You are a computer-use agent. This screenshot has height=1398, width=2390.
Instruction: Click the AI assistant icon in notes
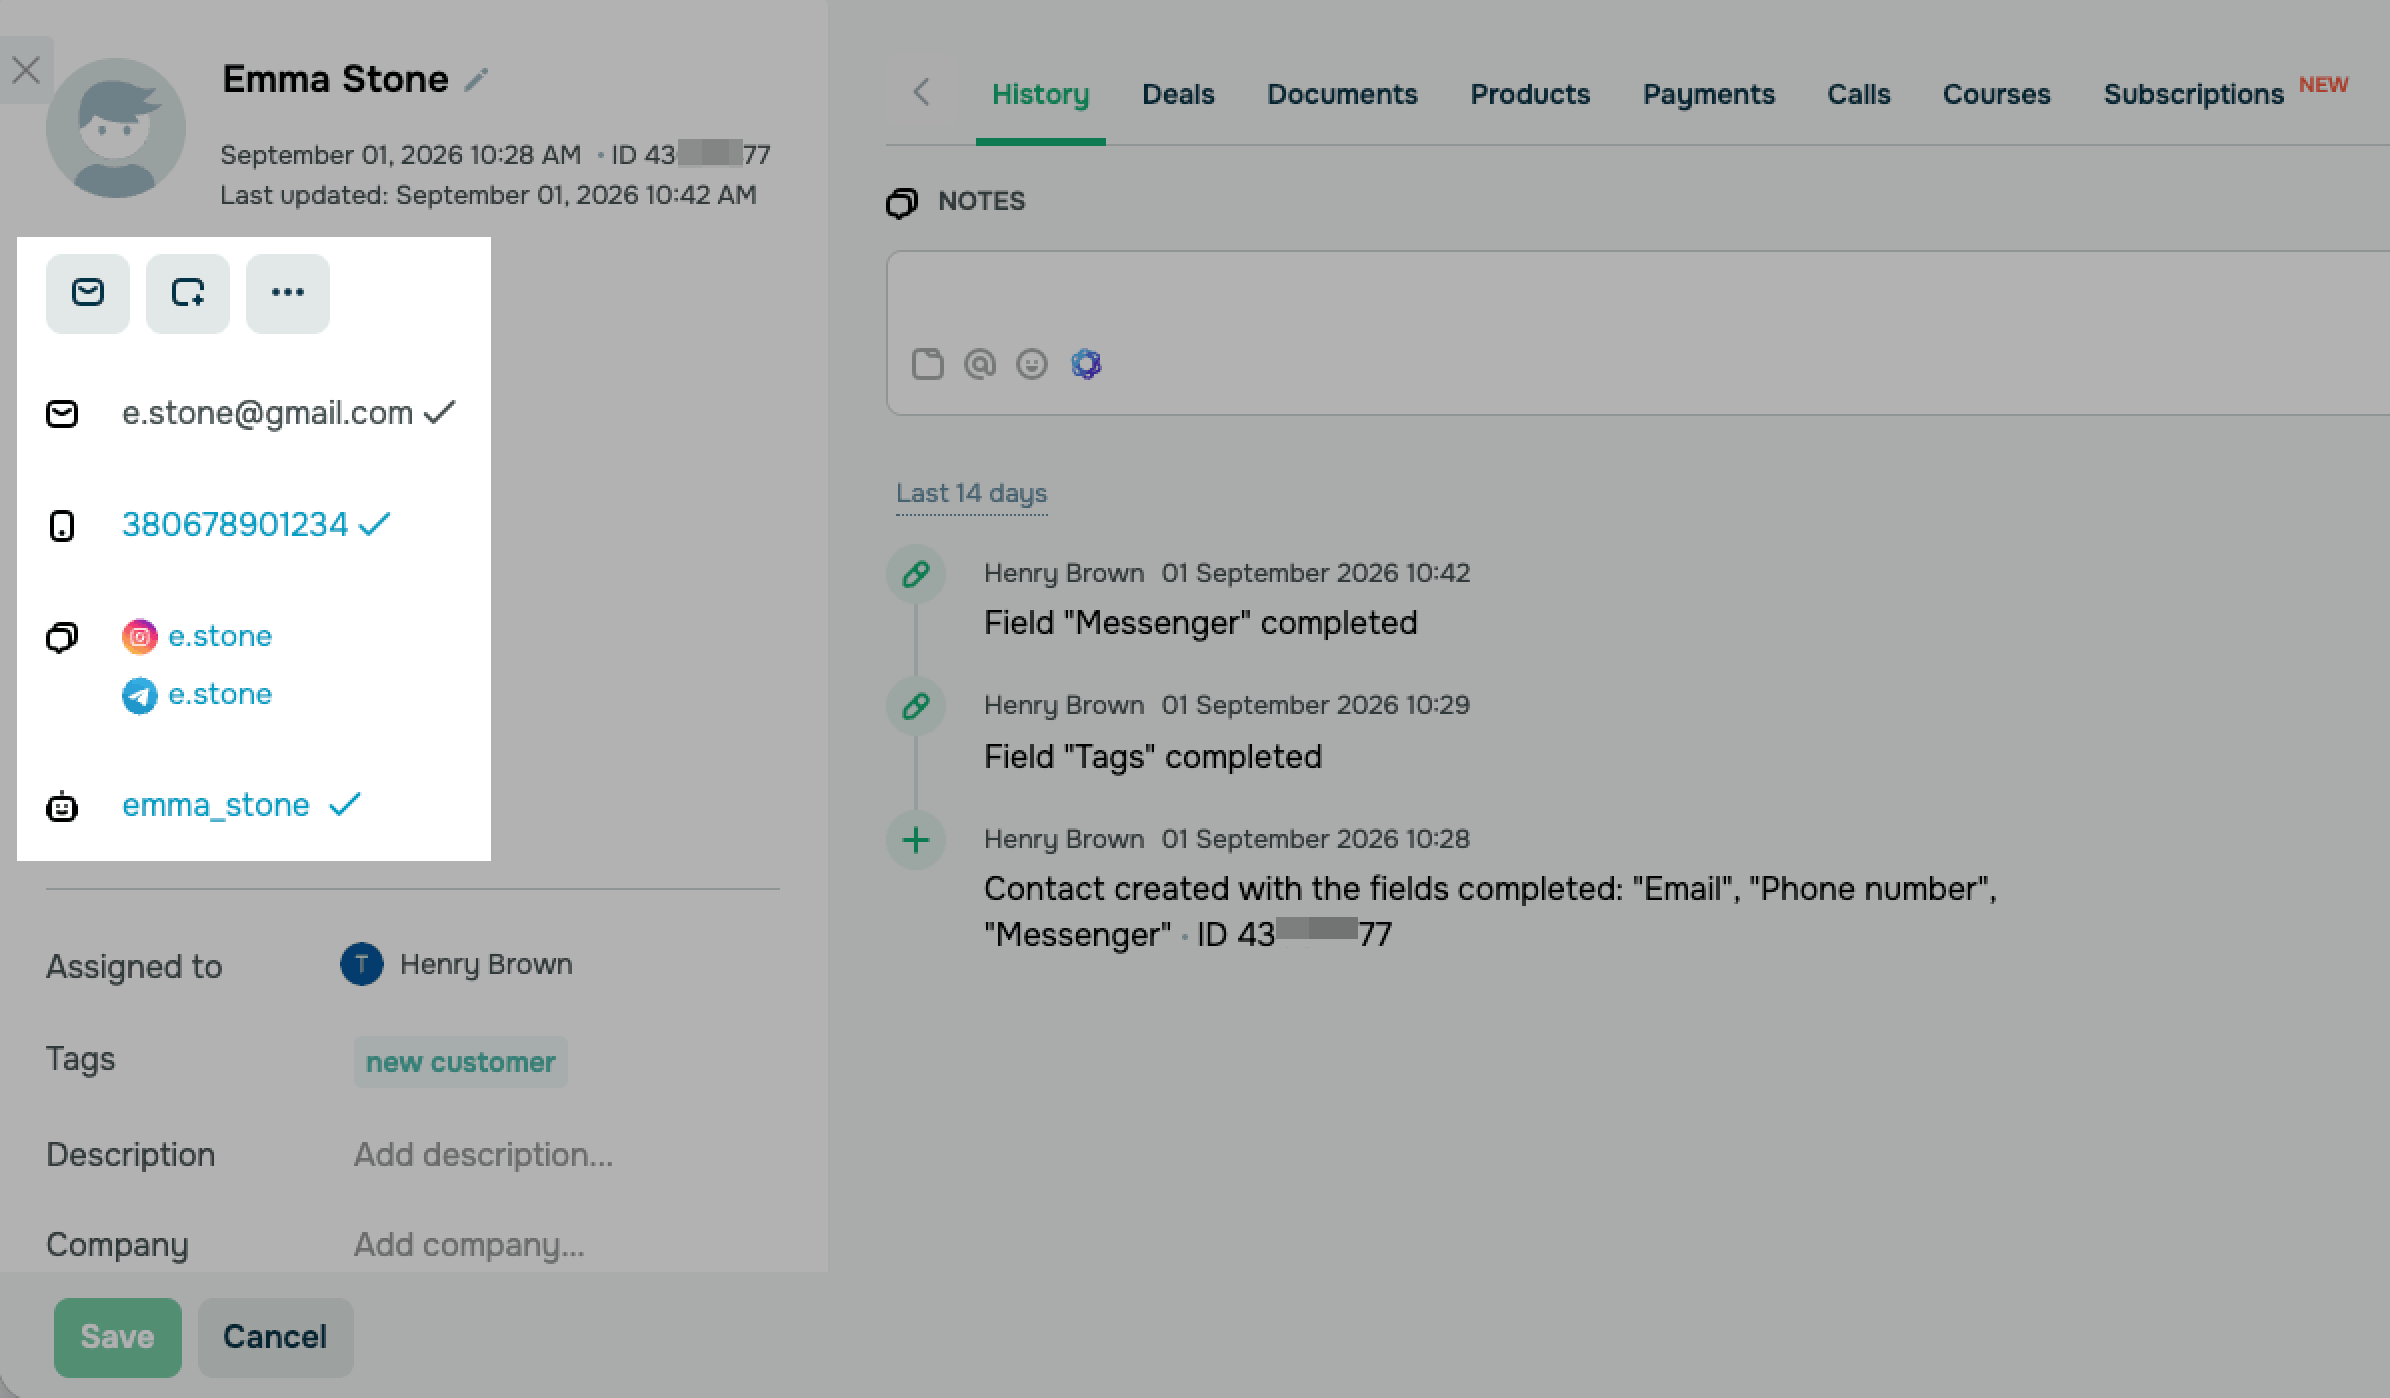1086,364
